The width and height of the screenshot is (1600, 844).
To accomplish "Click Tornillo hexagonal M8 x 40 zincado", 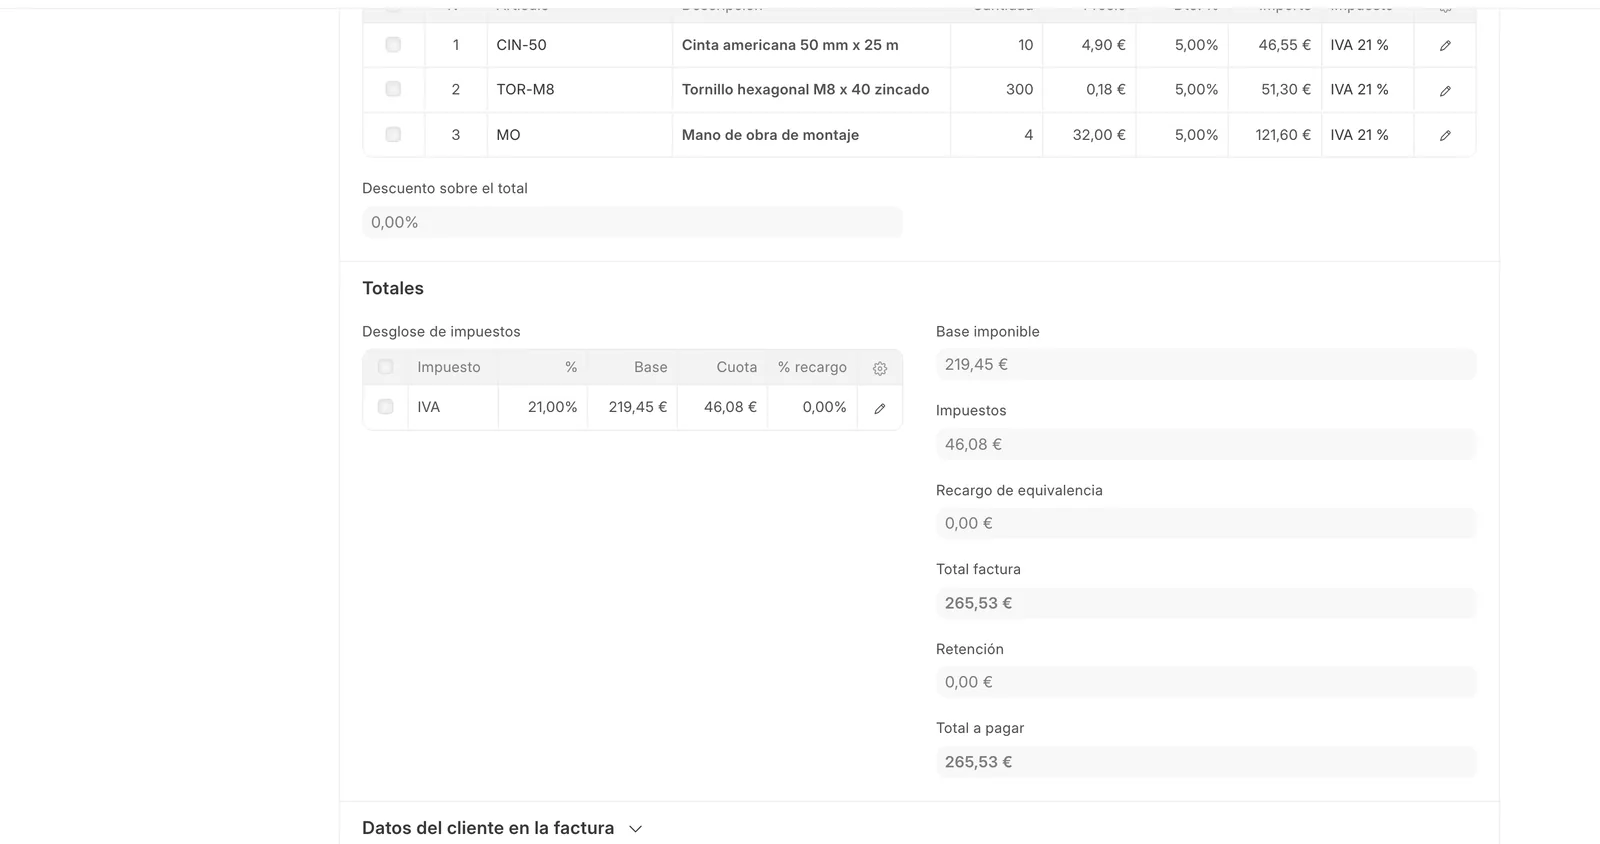I will (x=805, y=89).
